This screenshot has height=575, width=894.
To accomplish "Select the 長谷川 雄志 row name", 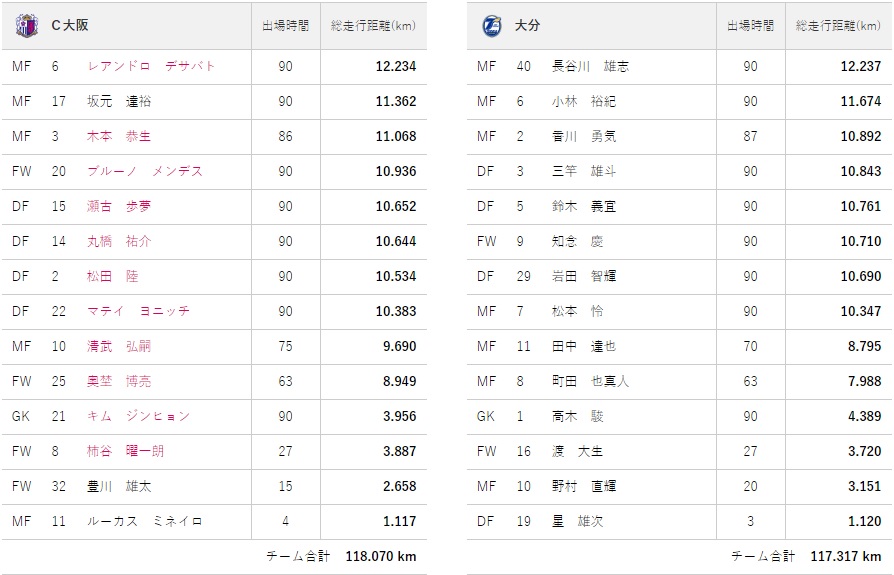I will (x=590, y=66).
